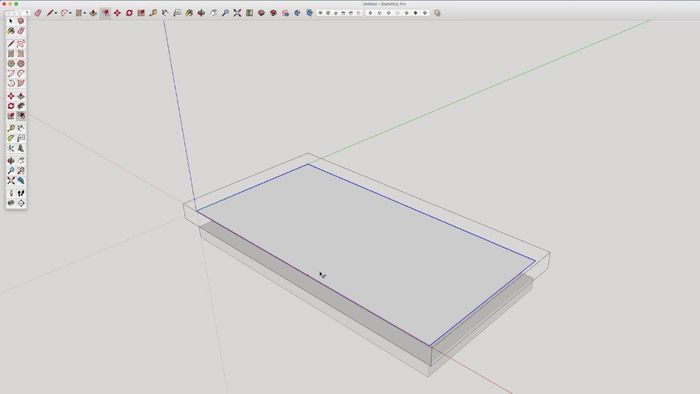
Task: Switch to Top standard view
Action: point(328,13)
